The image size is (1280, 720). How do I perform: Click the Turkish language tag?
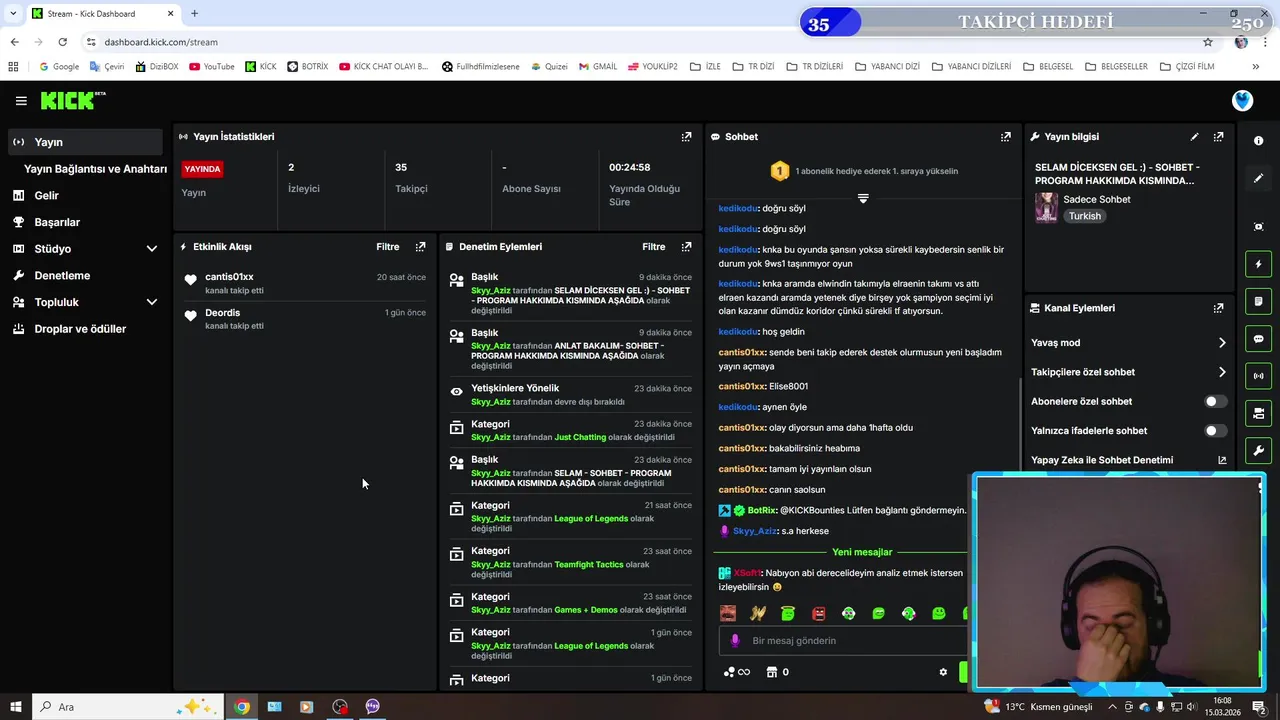(1084, 216)
